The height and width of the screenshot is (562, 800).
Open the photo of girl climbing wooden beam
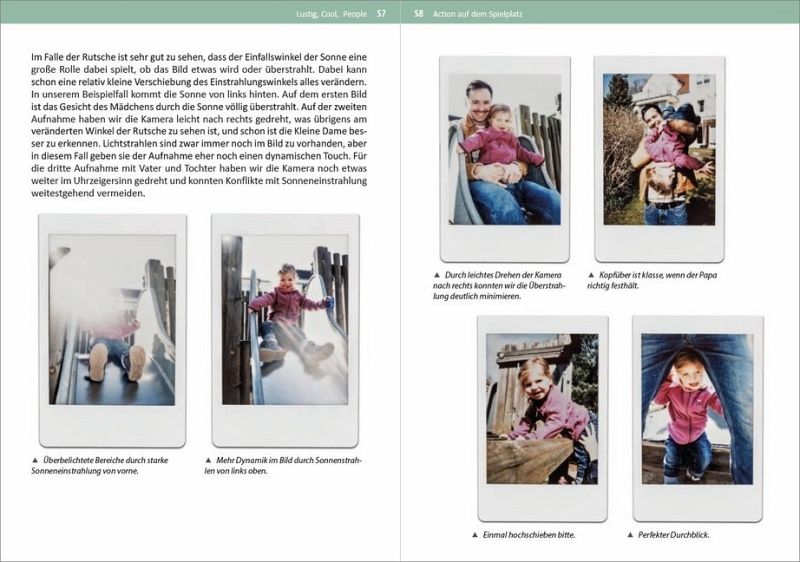541,408
